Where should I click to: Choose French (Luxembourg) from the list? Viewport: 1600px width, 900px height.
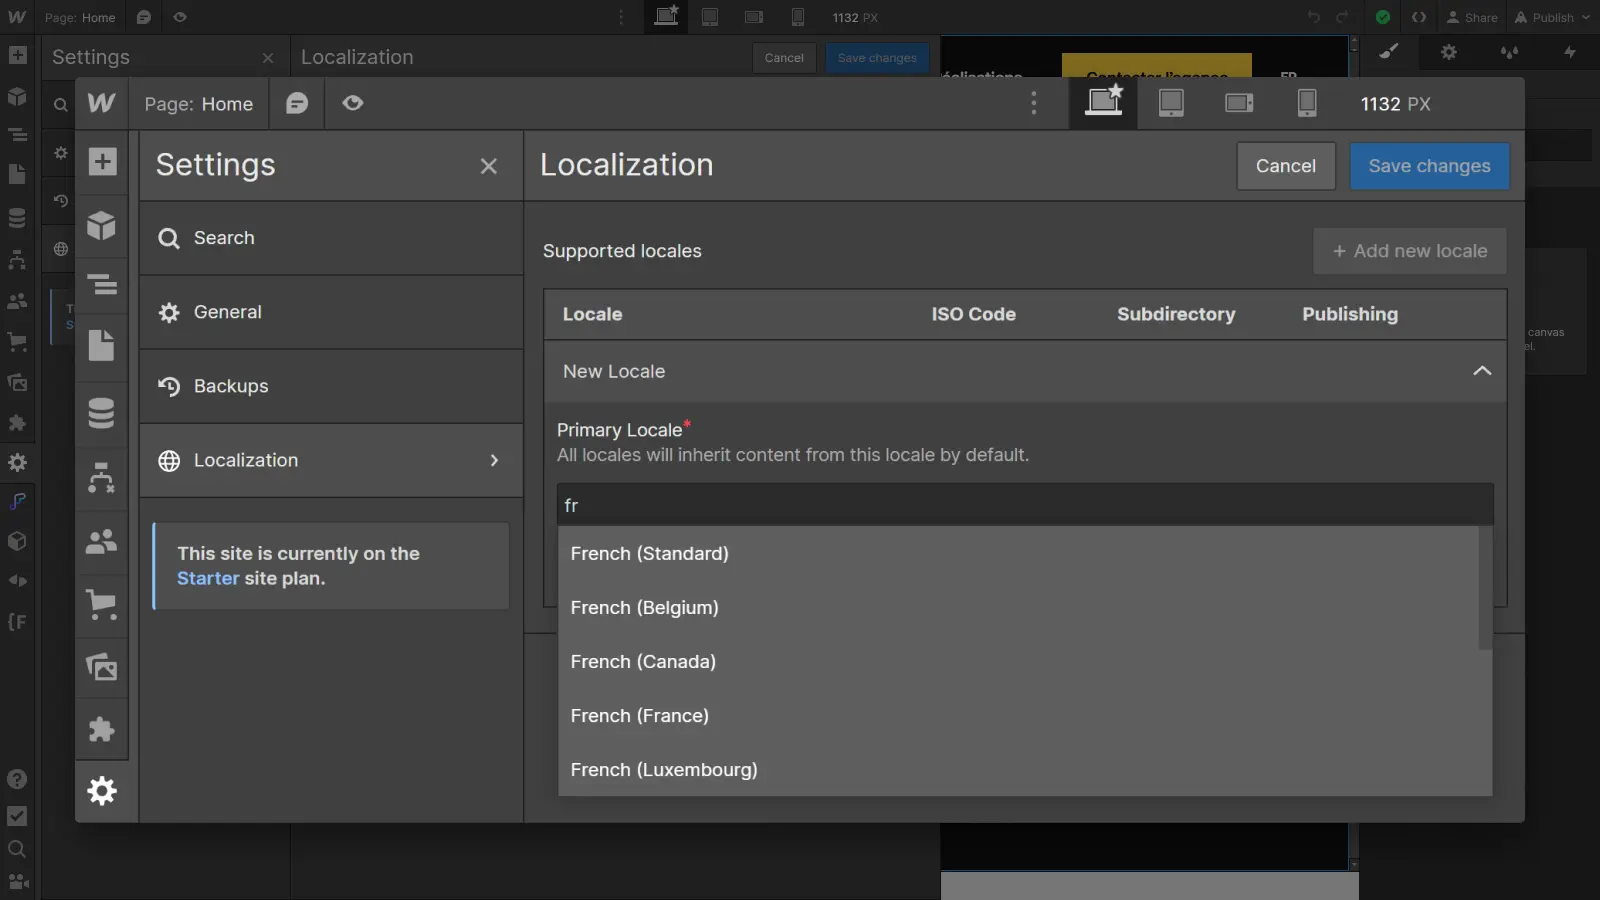(x=1018, y=769)
